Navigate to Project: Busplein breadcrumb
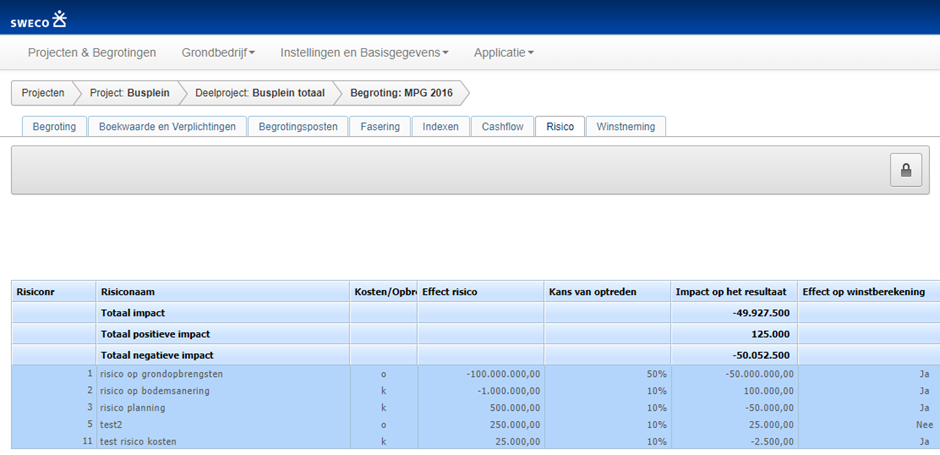 129,93
